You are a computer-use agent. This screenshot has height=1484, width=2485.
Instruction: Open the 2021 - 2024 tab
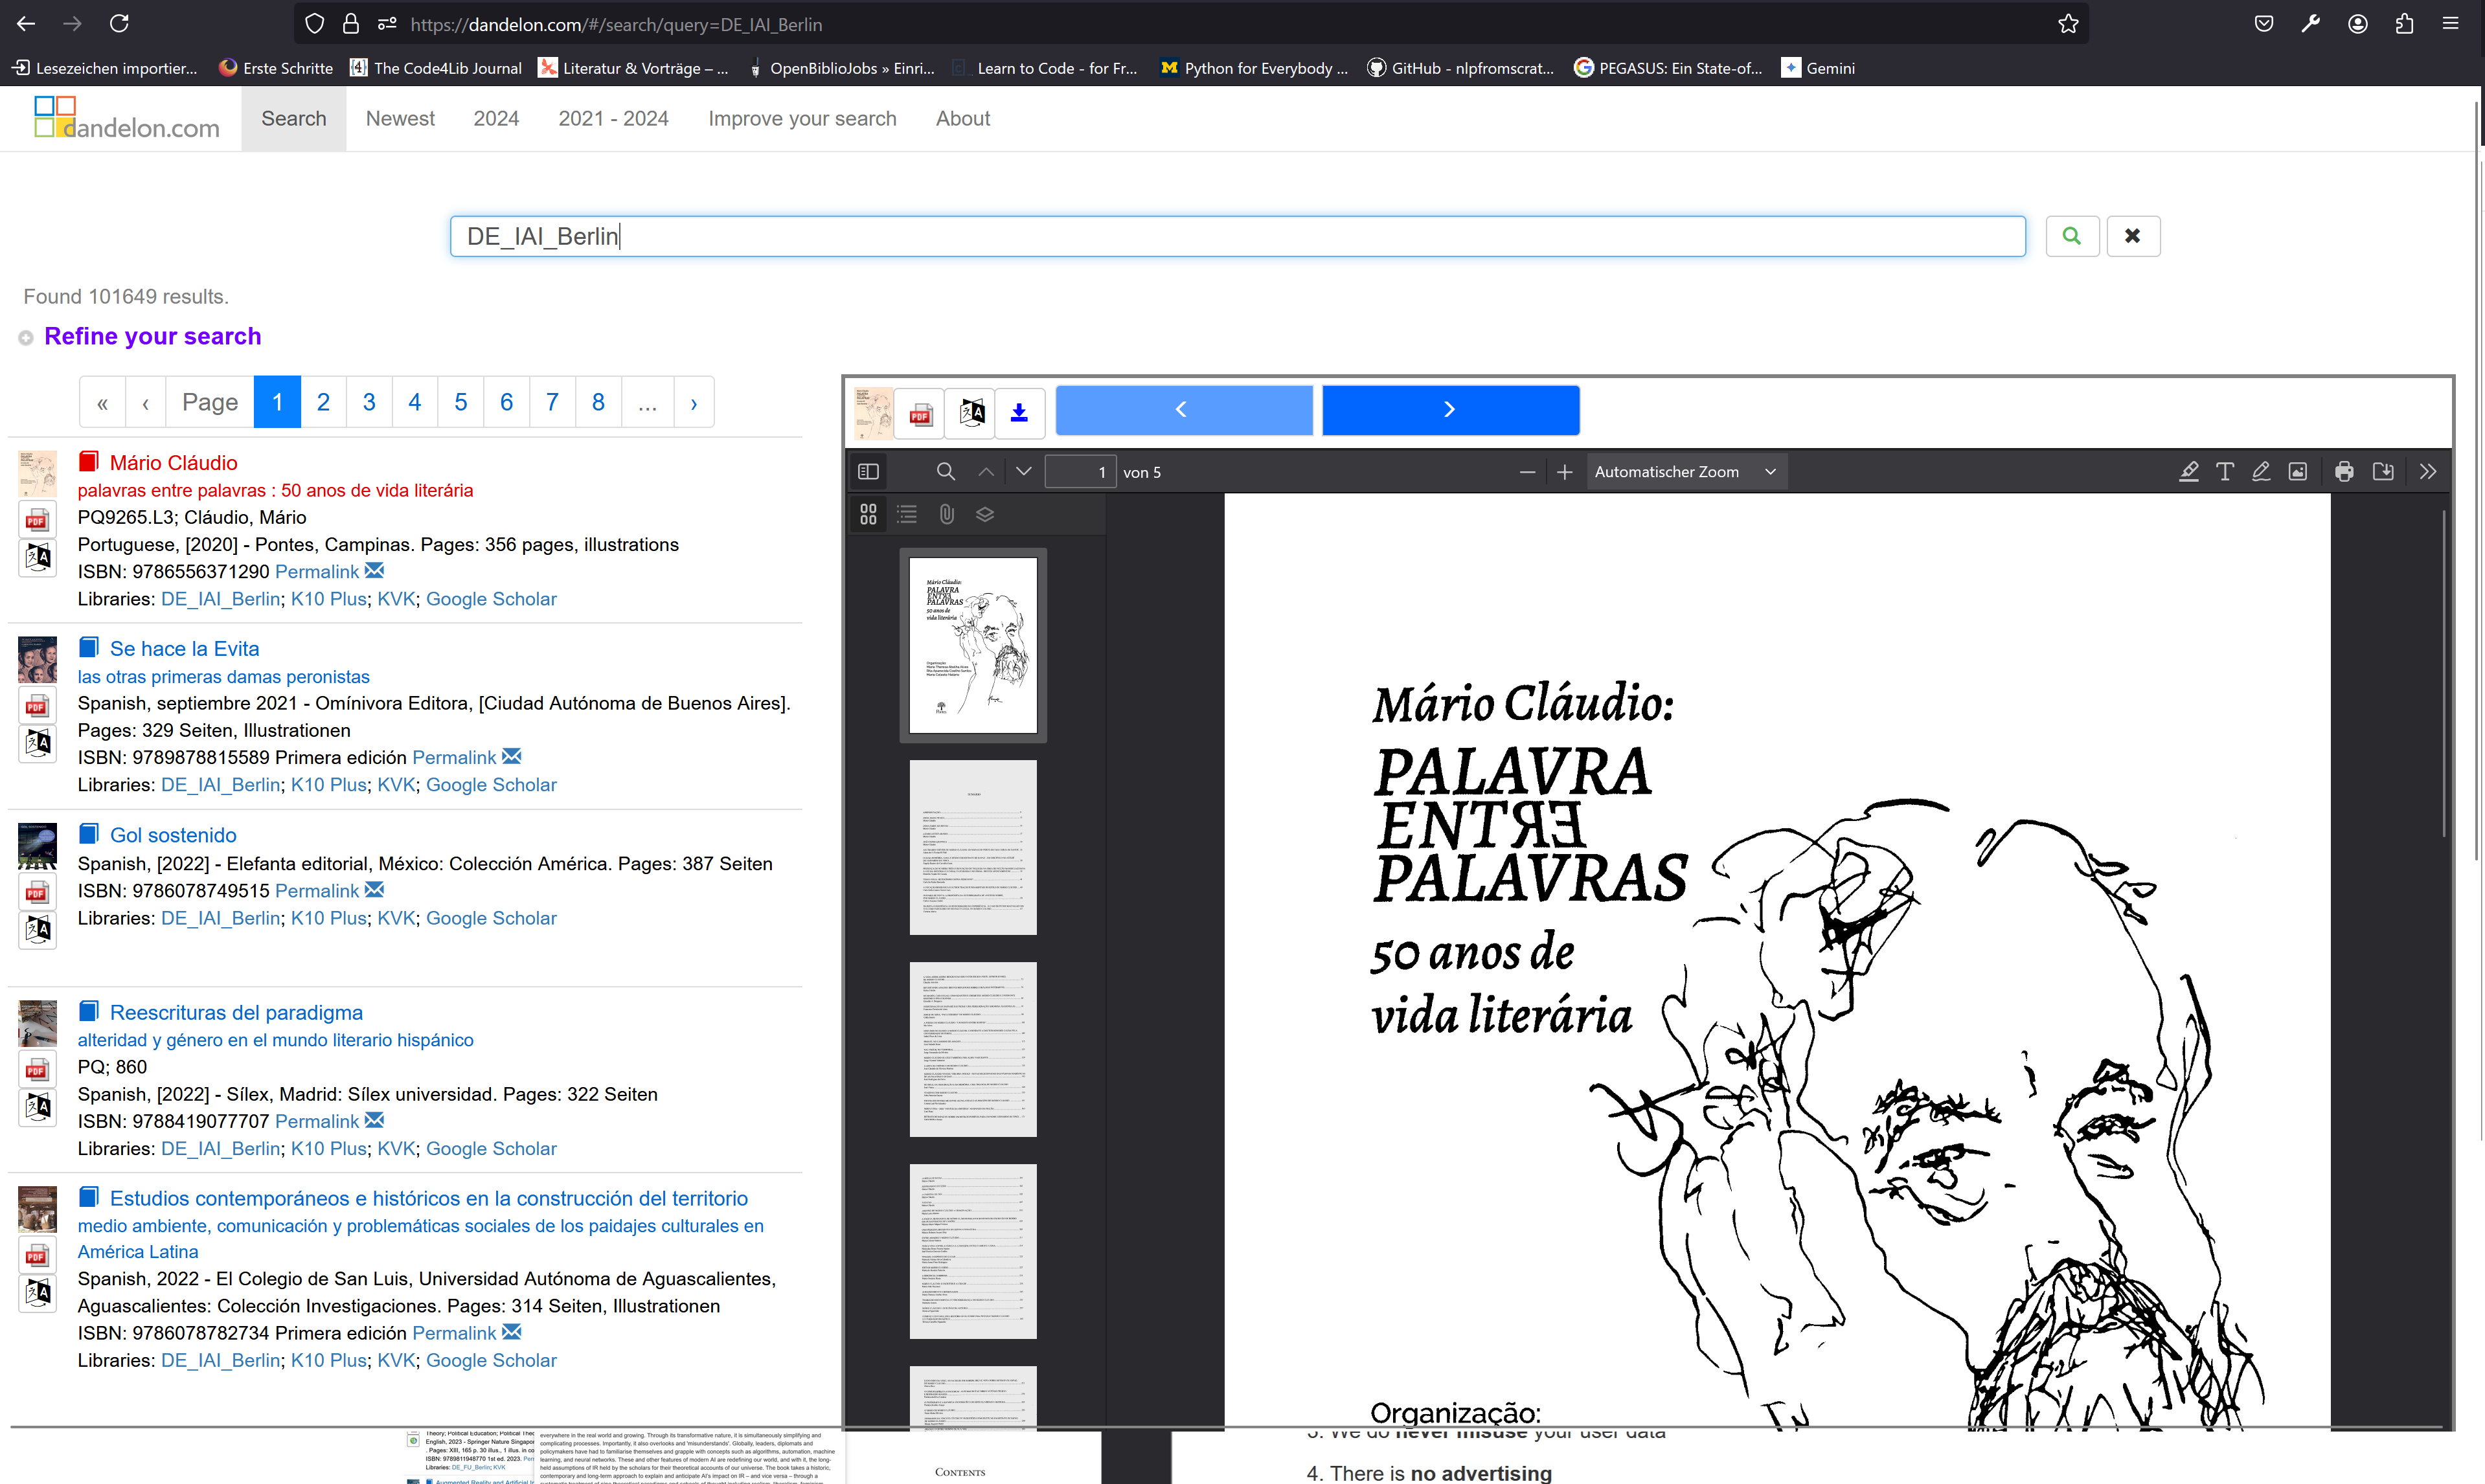pos(613,118)
